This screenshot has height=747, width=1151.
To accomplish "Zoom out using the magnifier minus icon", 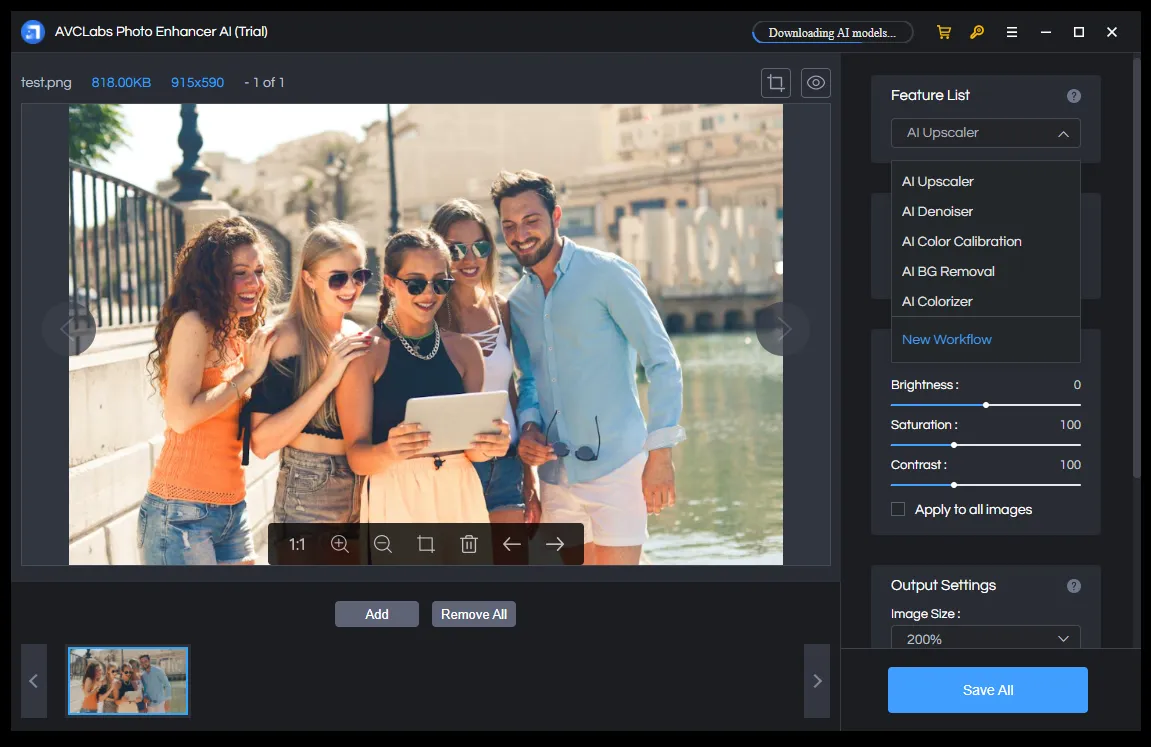I will pyautogui.click(x=383, y=544).
